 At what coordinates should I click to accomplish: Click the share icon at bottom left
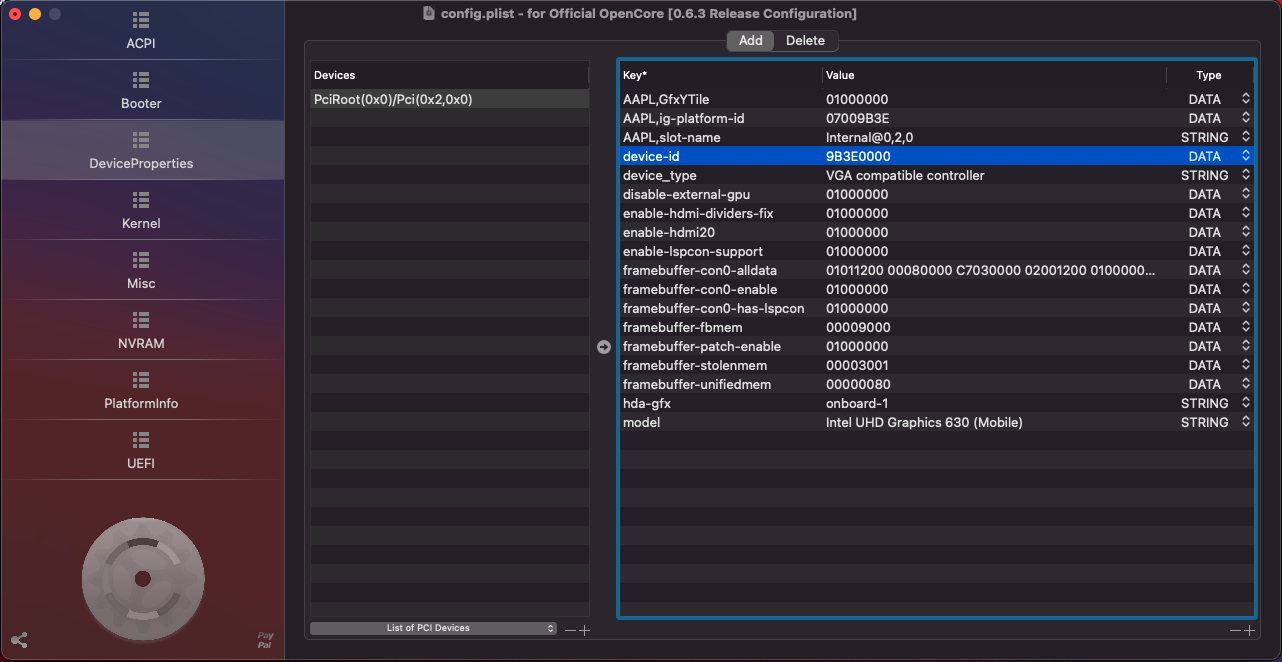pyautogui.click(x=19, y=640)
